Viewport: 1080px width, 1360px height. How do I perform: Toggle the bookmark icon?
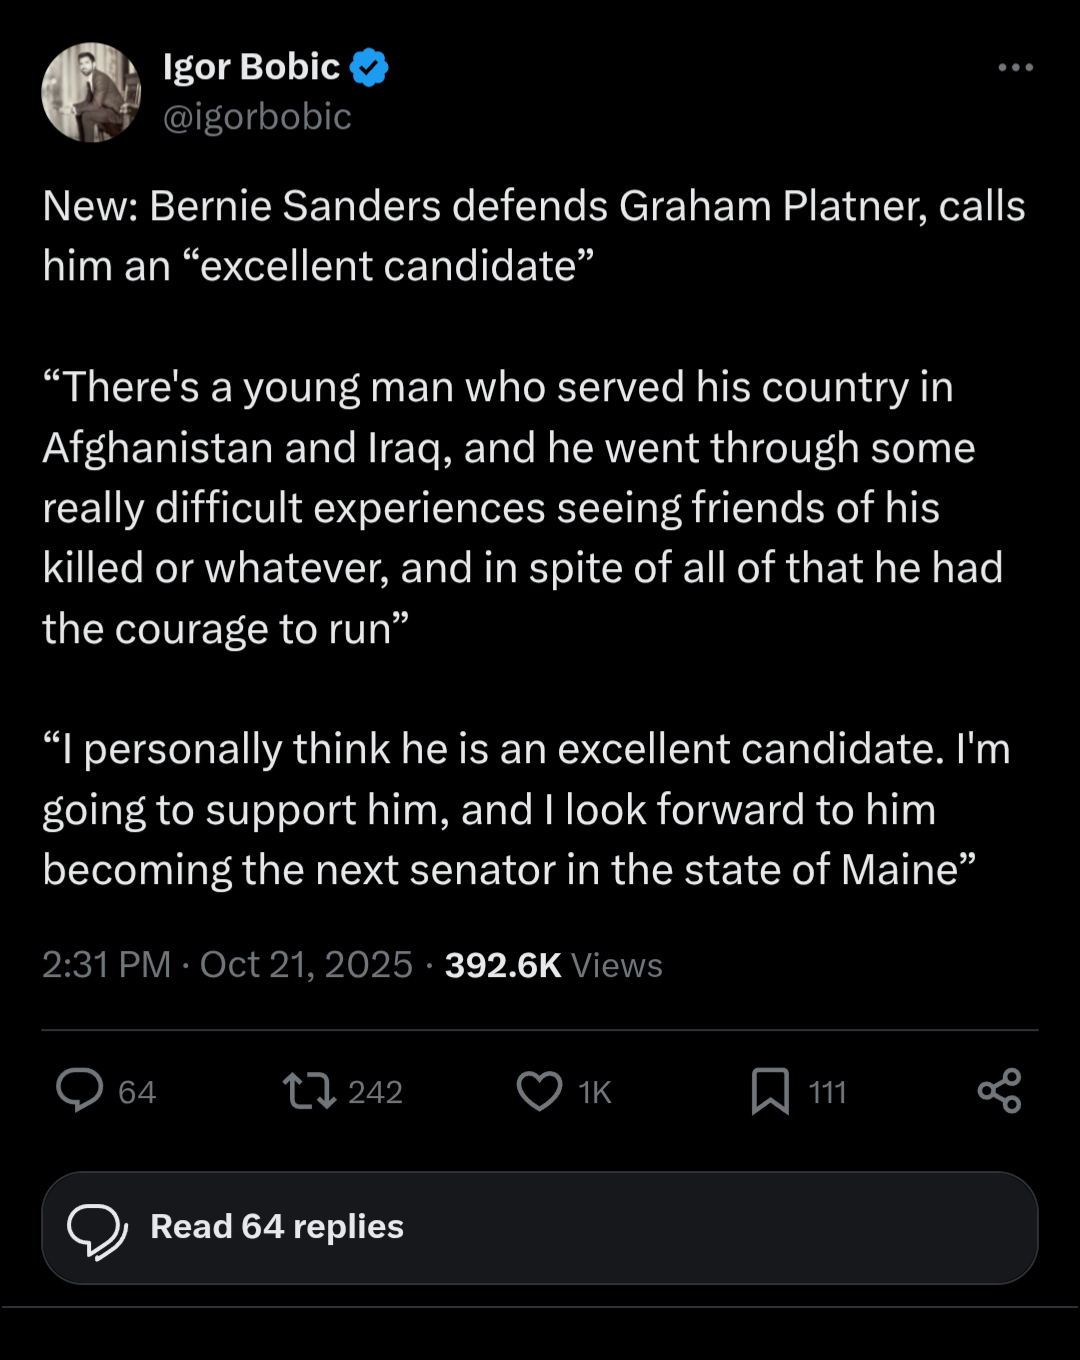(770, 1091)
